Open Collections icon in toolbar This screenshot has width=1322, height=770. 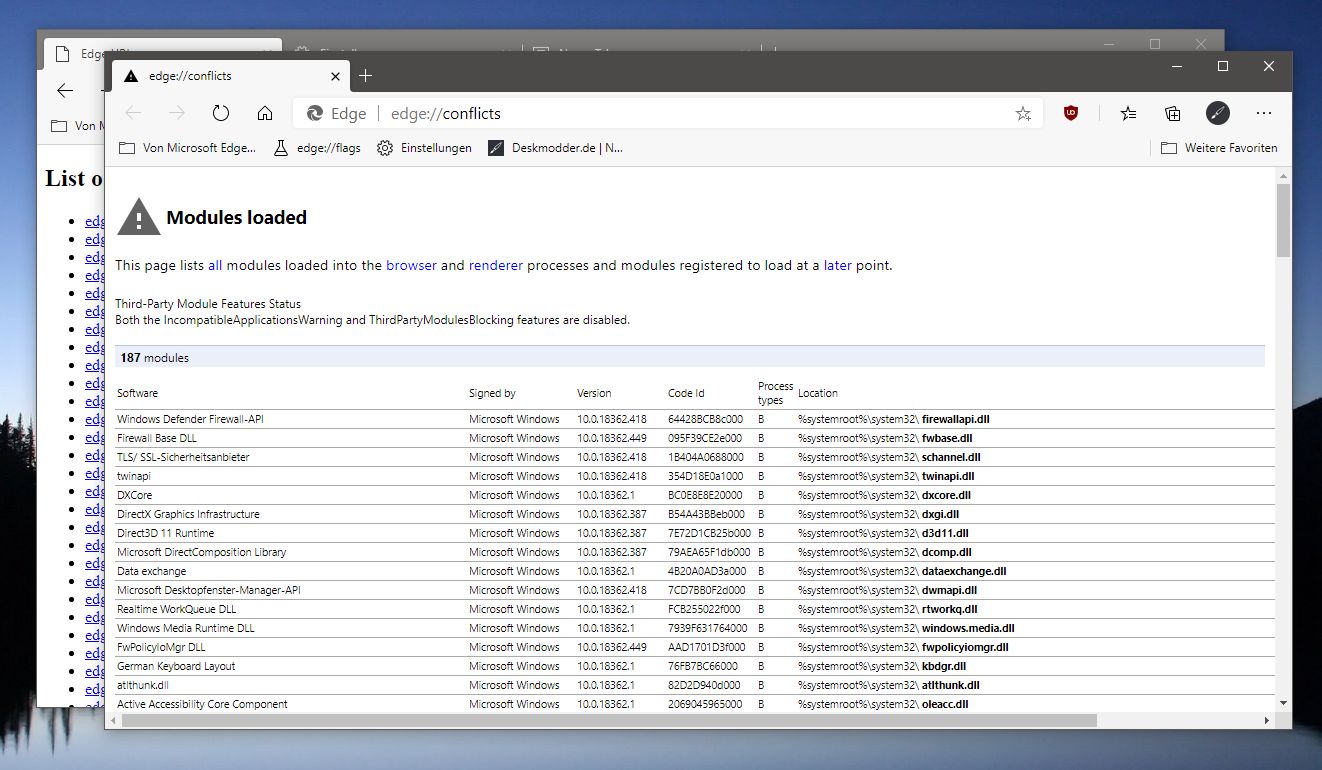pos(1173,113)
